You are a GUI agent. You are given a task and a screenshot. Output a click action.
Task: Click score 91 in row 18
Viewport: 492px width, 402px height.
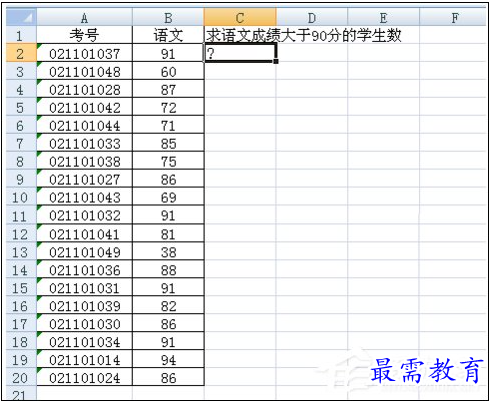[x=168, y=341]
